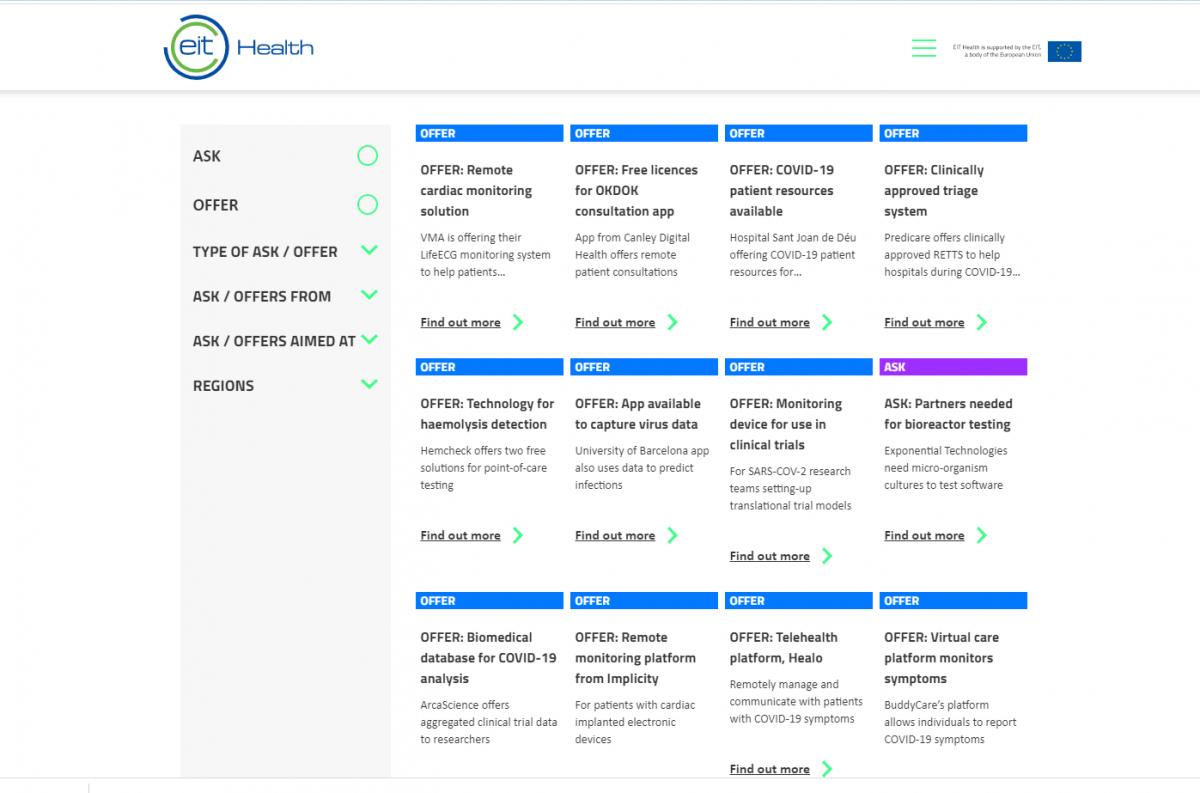
Task: Select the OFFER filter radio circle
Action: tap(368, 205)
